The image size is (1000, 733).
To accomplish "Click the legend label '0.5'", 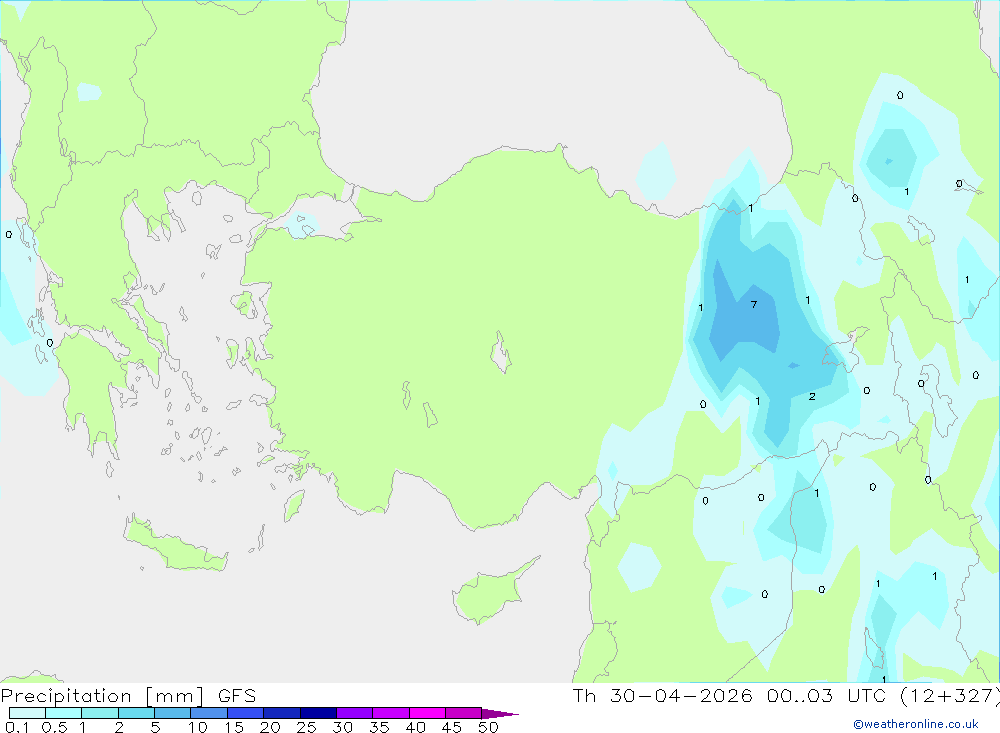I will point(54,727).
